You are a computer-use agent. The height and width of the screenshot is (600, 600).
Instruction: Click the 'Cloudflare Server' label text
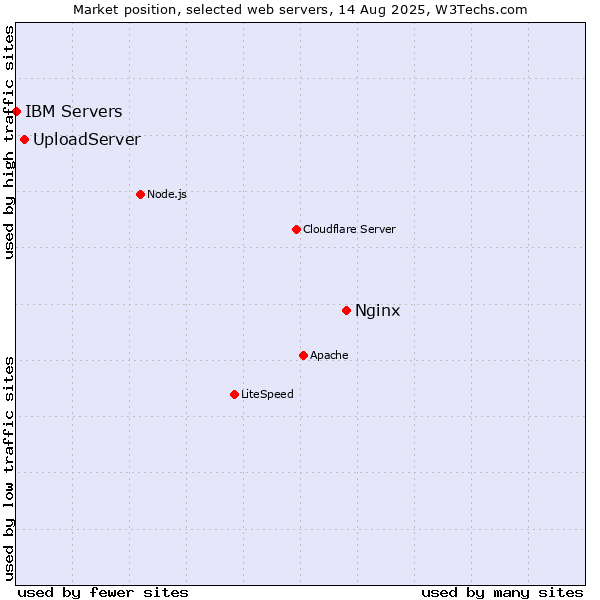[x=349, y=229]
